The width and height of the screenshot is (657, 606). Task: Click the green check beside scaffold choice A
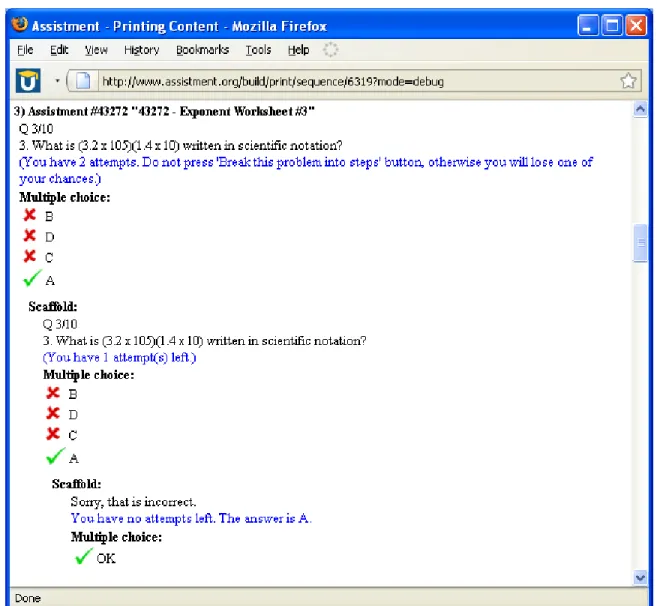(55, 456)
